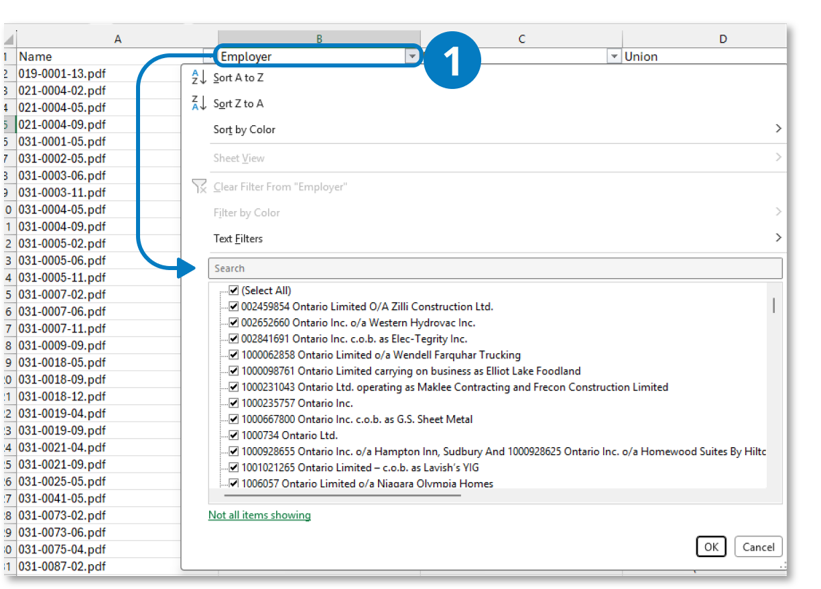Click the horizontal scrollbar of the filter list
The image size is (821, 589).
pos(343,495)
